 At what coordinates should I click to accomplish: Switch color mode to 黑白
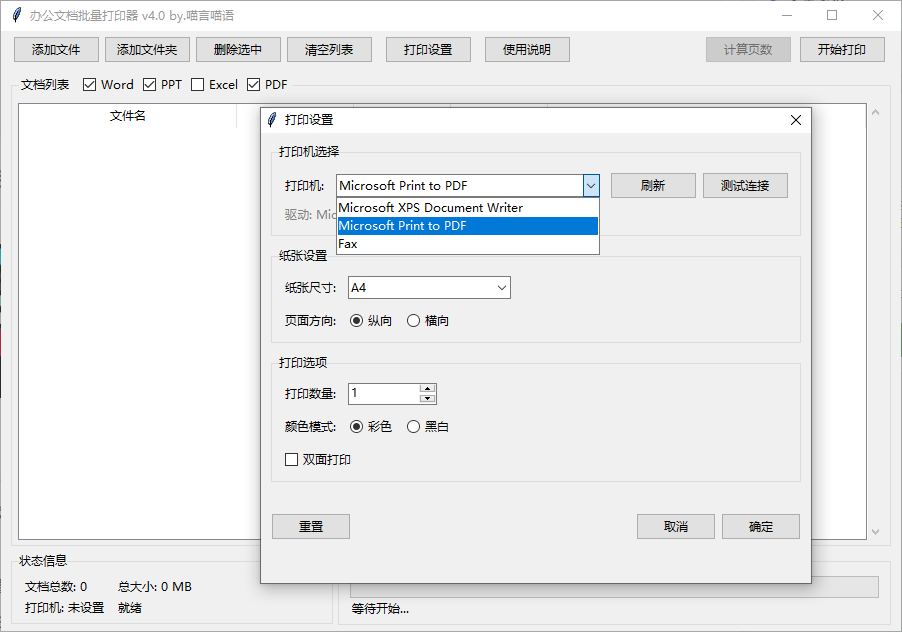(412, 426)
